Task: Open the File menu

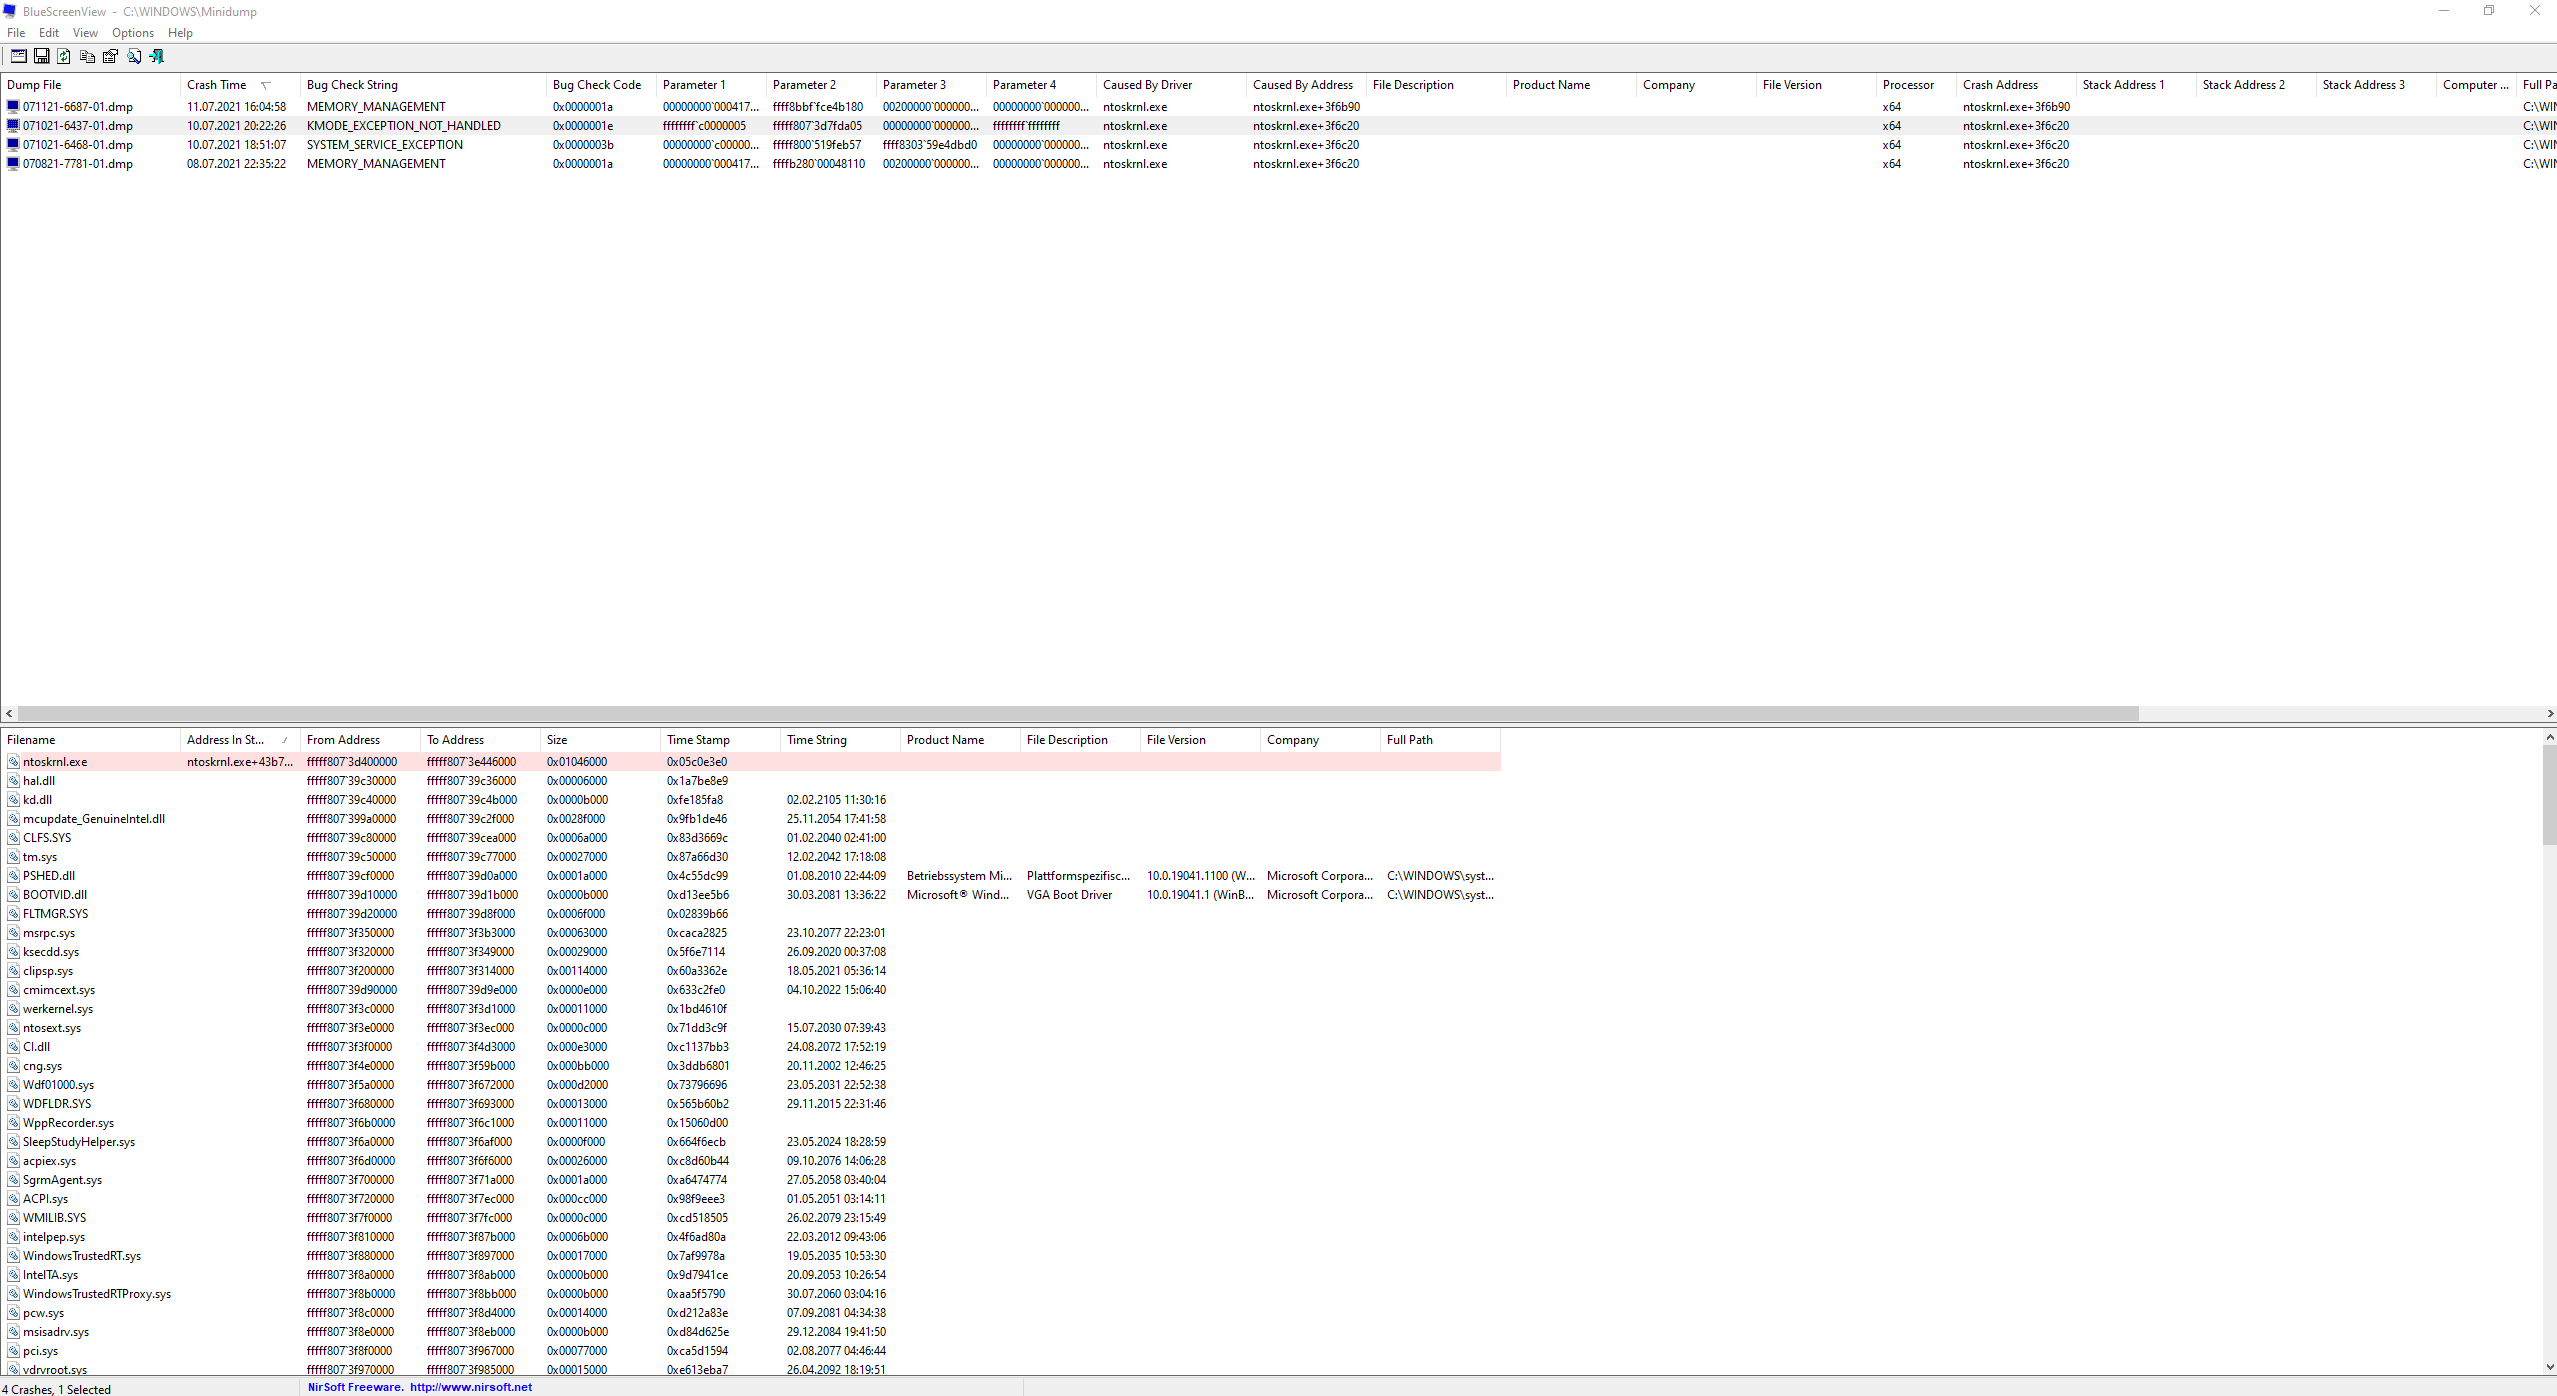Action: click(x=16, y=33)
